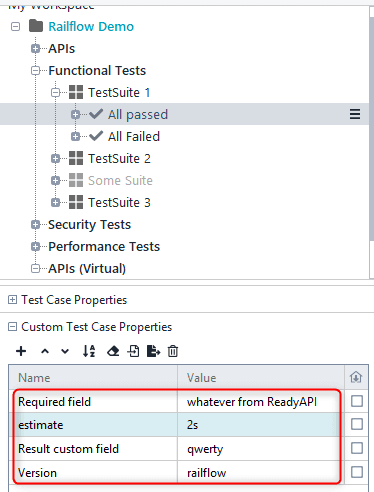Move property up with the up arrow

coord(45,351)
